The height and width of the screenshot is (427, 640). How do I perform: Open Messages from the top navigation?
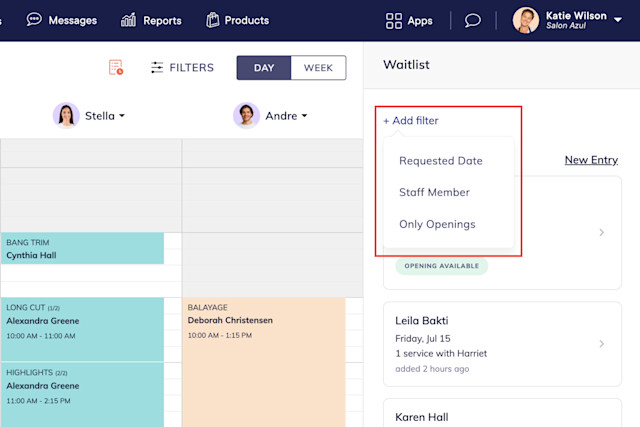pos(62,20)
